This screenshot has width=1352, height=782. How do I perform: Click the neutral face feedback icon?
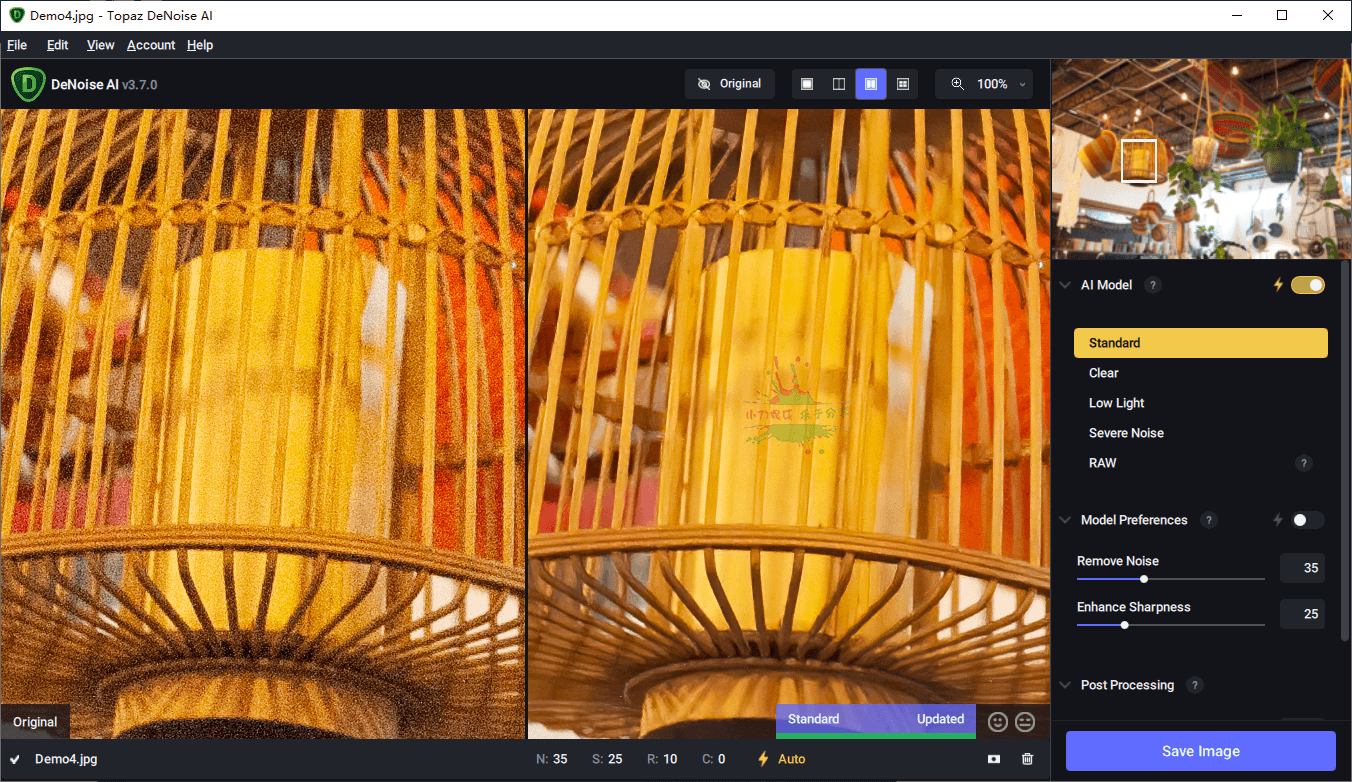[x=1024, y=721]
